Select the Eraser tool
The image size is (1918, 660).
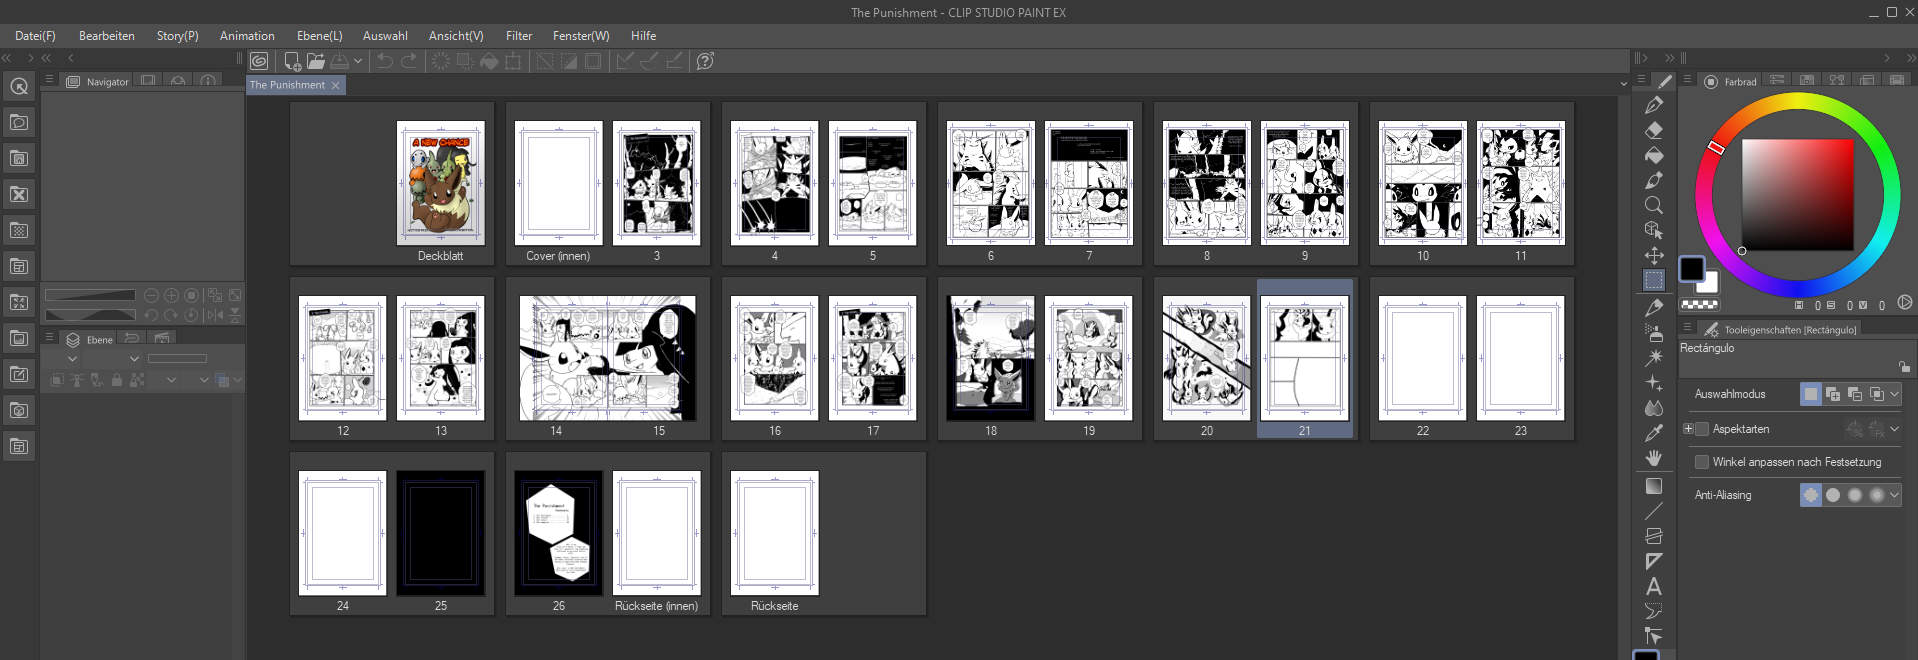coord(1654,130)
